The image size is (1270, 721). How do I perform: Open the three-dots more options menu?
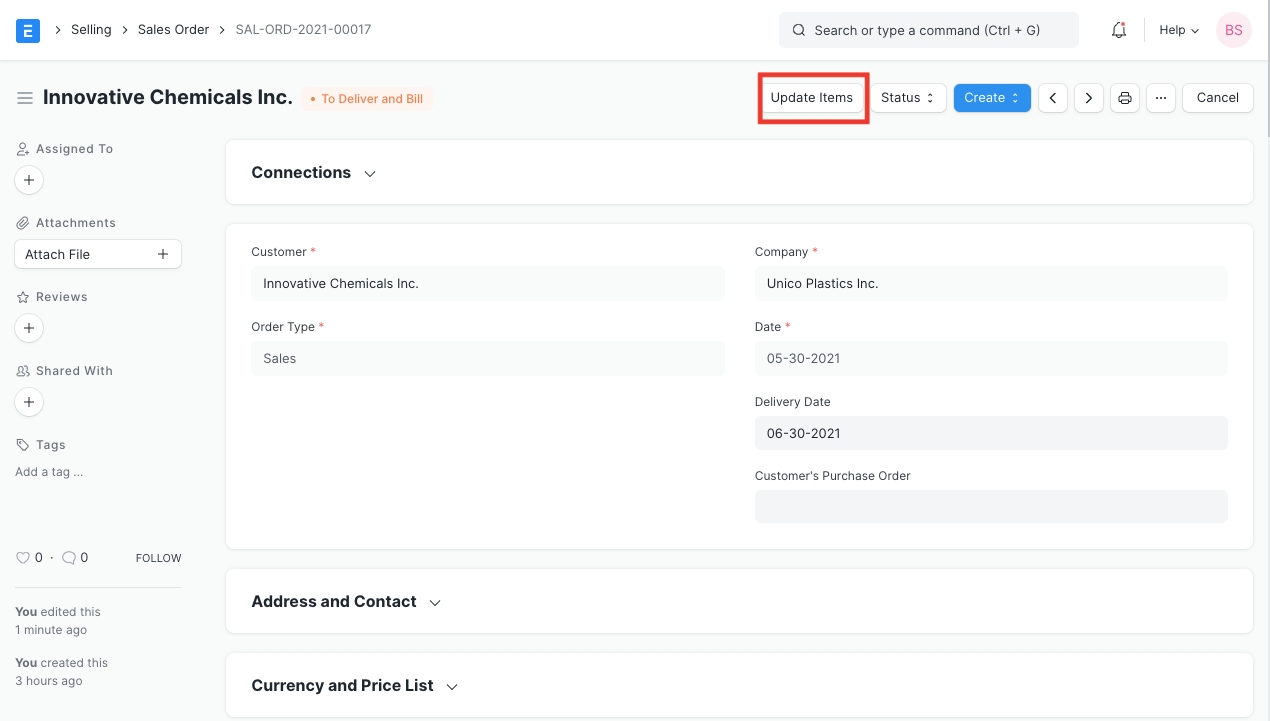[x=1160, y=98]
